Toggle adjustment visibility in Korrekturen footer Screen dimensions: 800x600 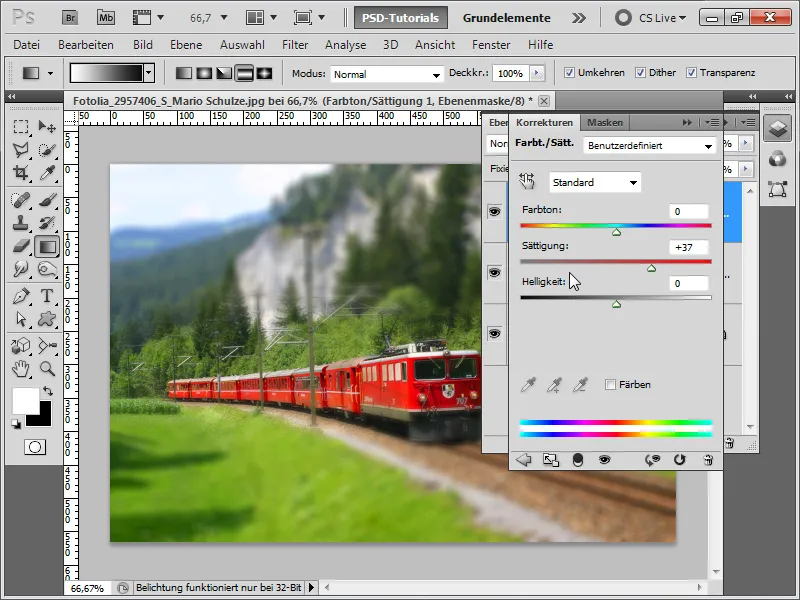pyautogui.click(x=605, y=460)
